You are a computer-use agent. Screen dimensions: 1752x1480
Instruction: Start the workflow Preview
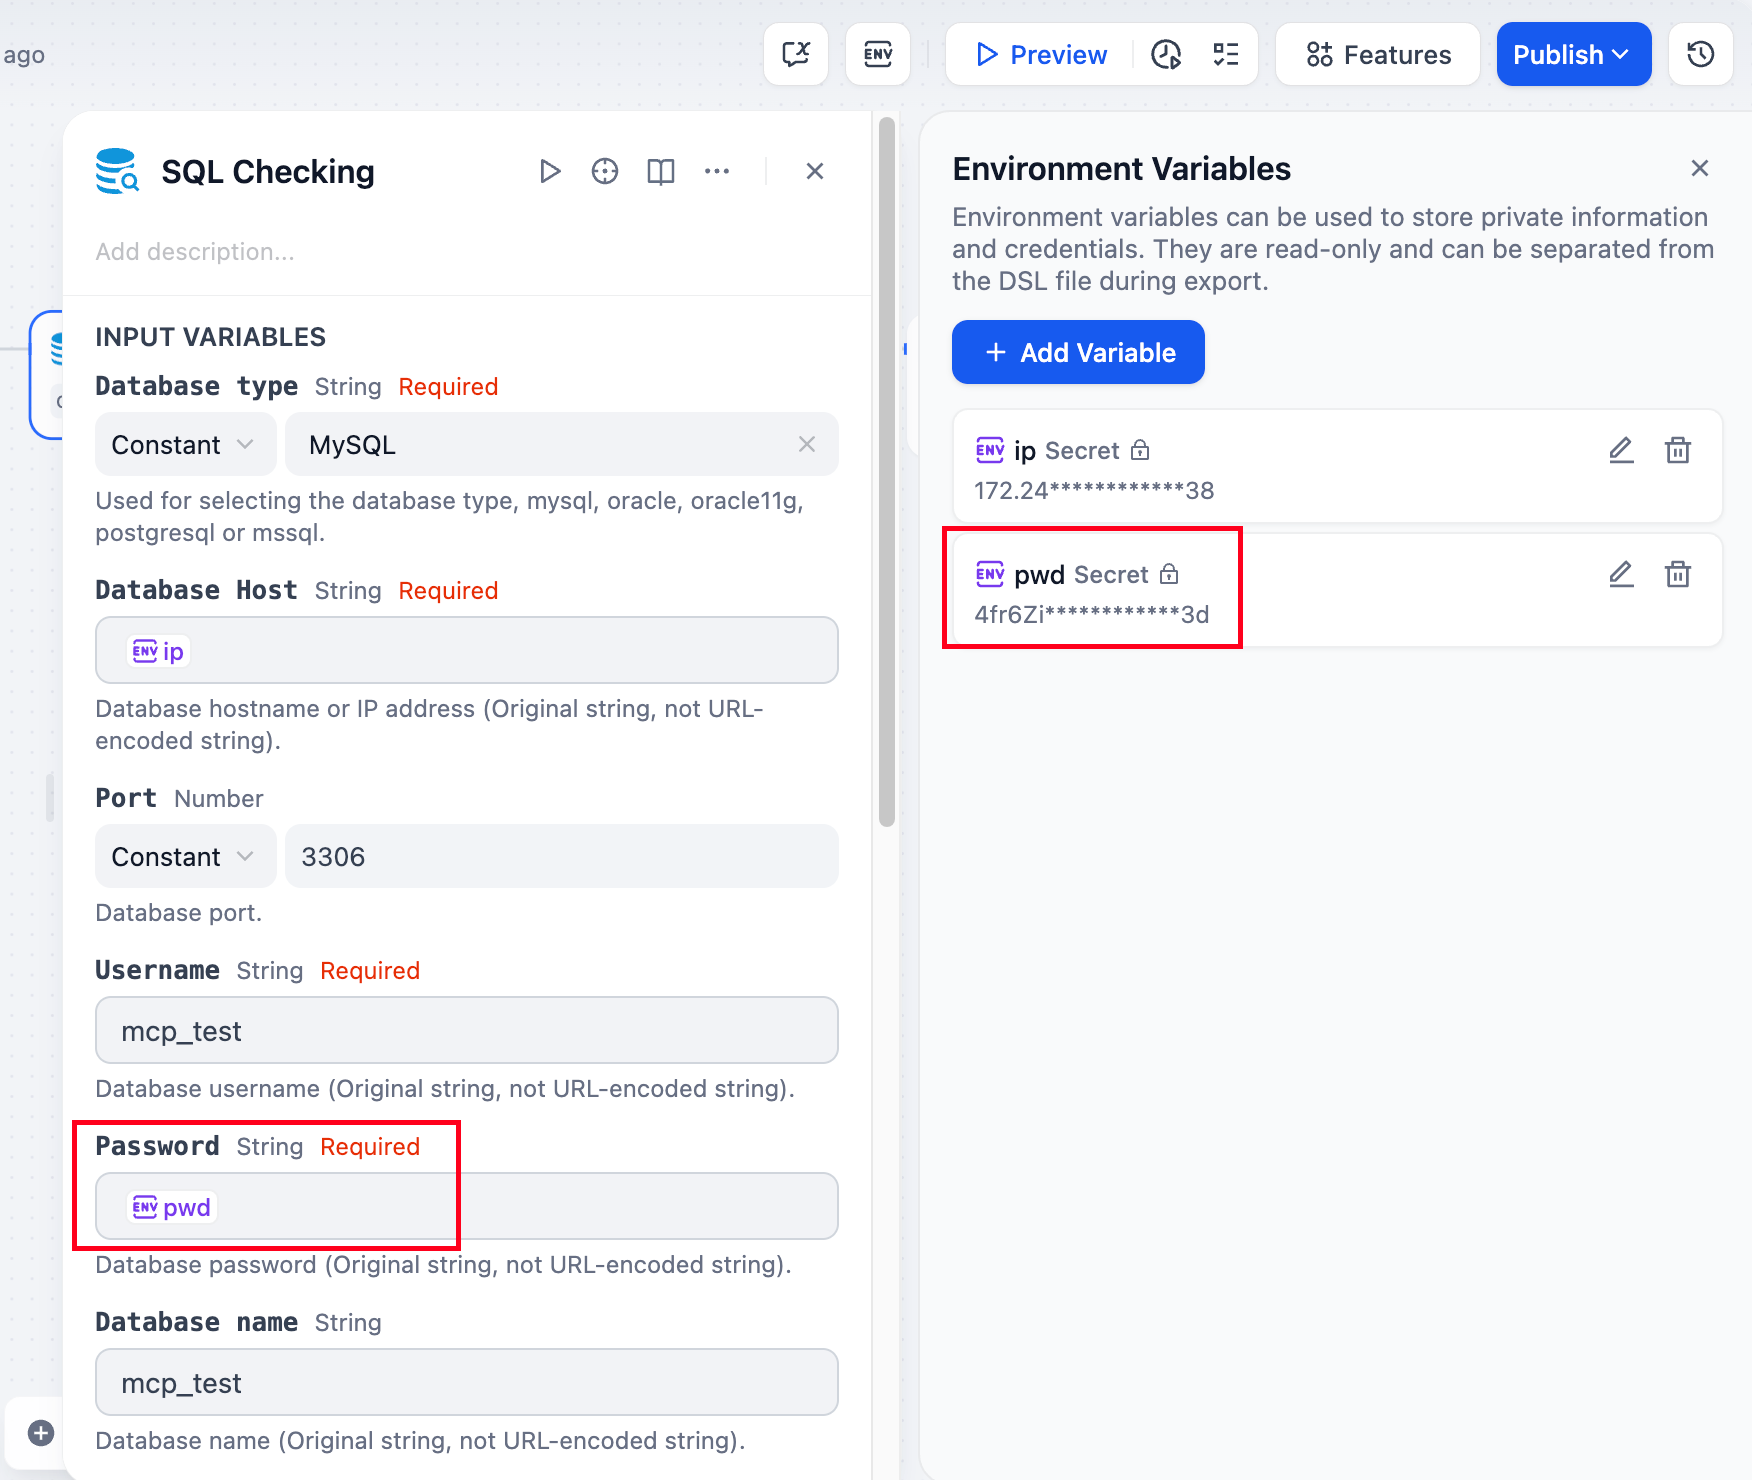click(x=1041, y=54)
